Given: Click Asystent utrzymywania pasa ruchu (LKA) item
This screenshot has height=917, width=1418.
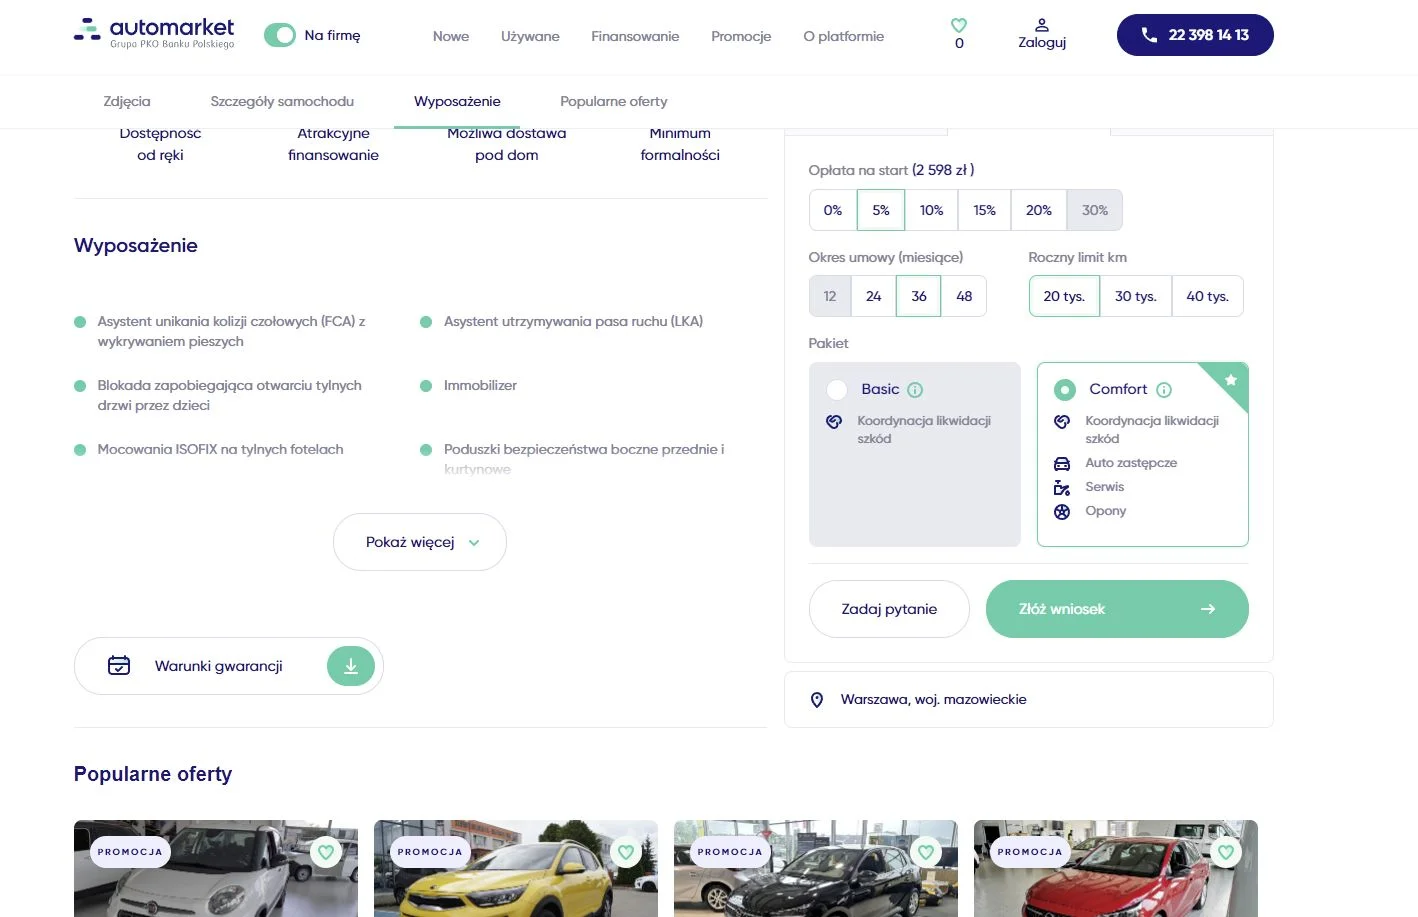Looking at the screenshot, I should tap(573, 321).
